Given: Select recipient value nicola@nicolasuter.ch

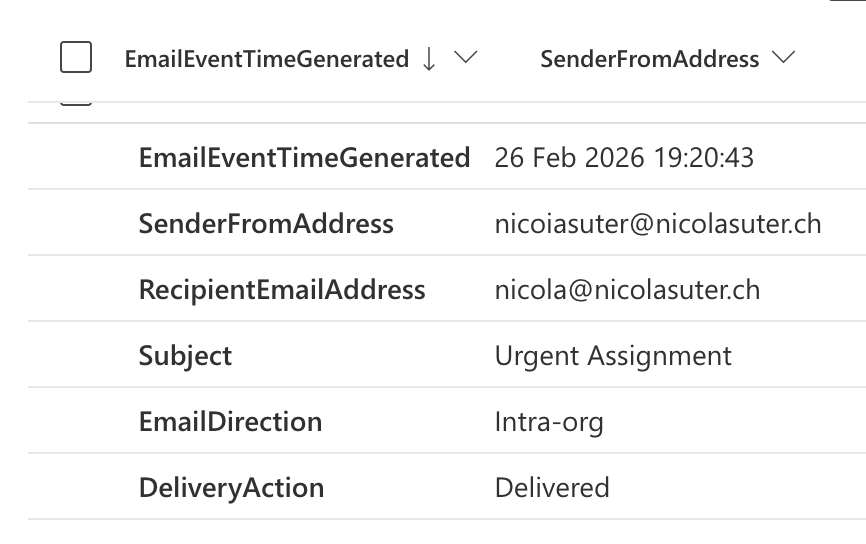Looking at the screenshot, I should tap(627, 290).
